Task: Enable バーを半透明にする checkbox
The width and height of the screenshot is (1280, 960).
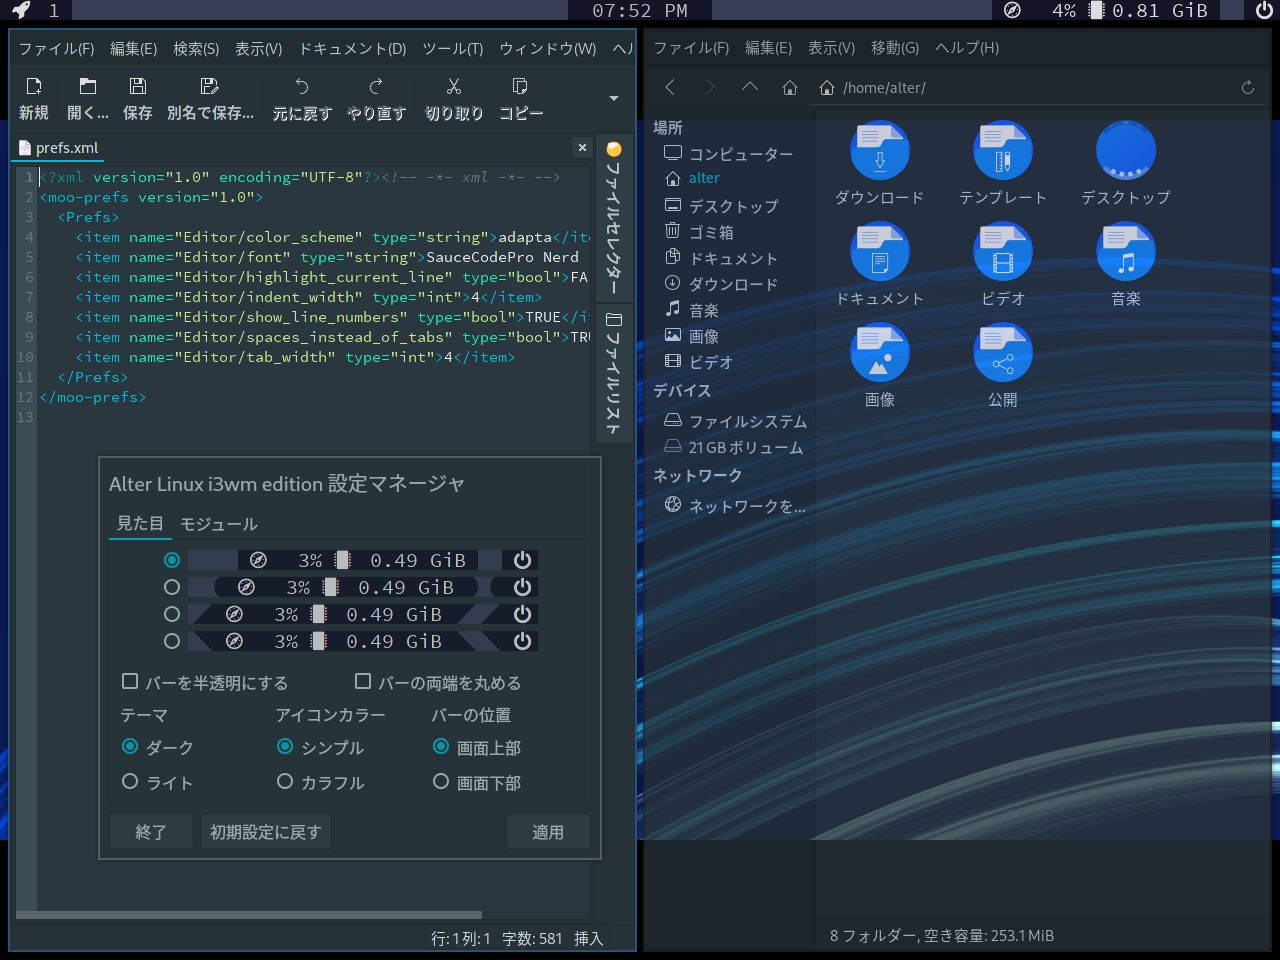Action: pyautogui.click(x=130, y=682)
